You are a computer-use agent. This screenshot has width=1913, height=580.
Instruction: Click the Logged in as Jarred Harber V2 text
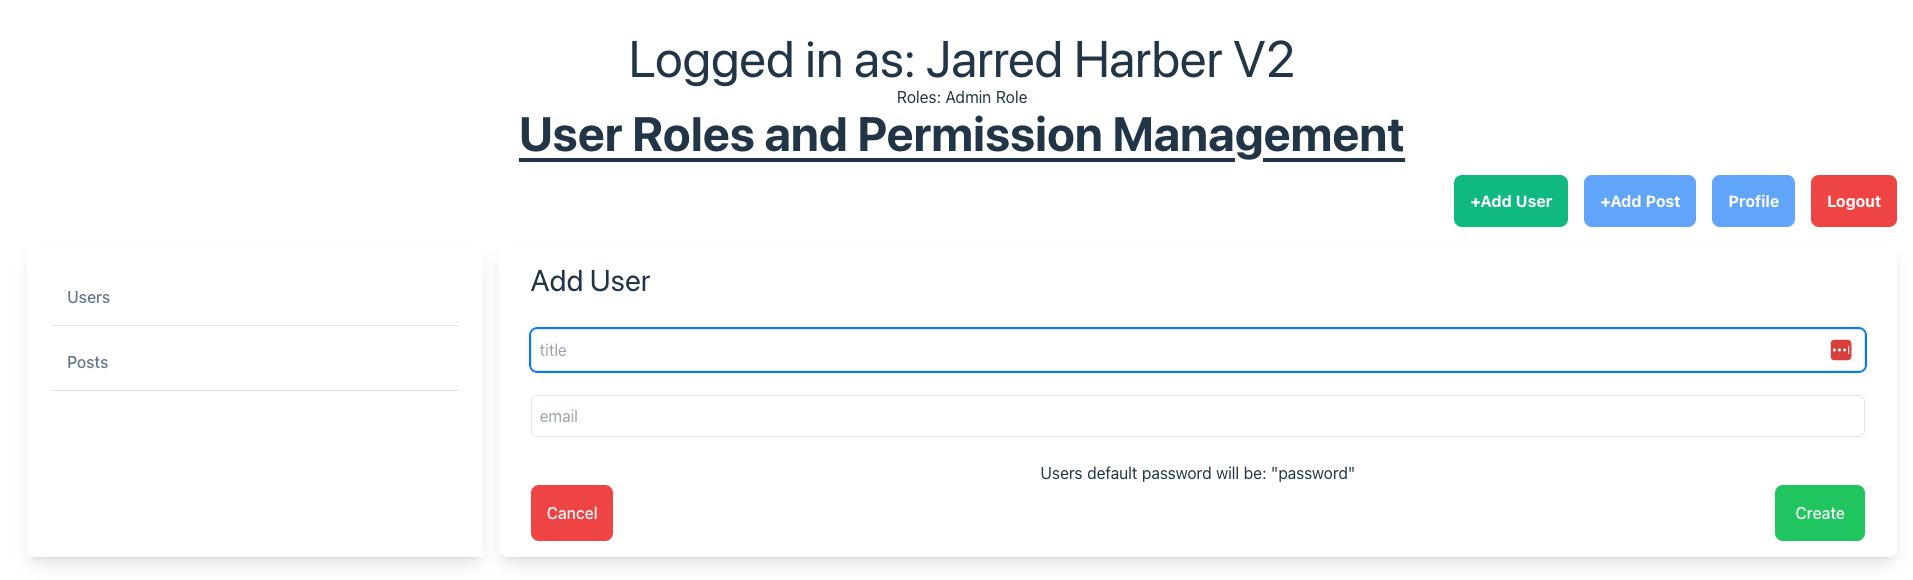point(960,60)
